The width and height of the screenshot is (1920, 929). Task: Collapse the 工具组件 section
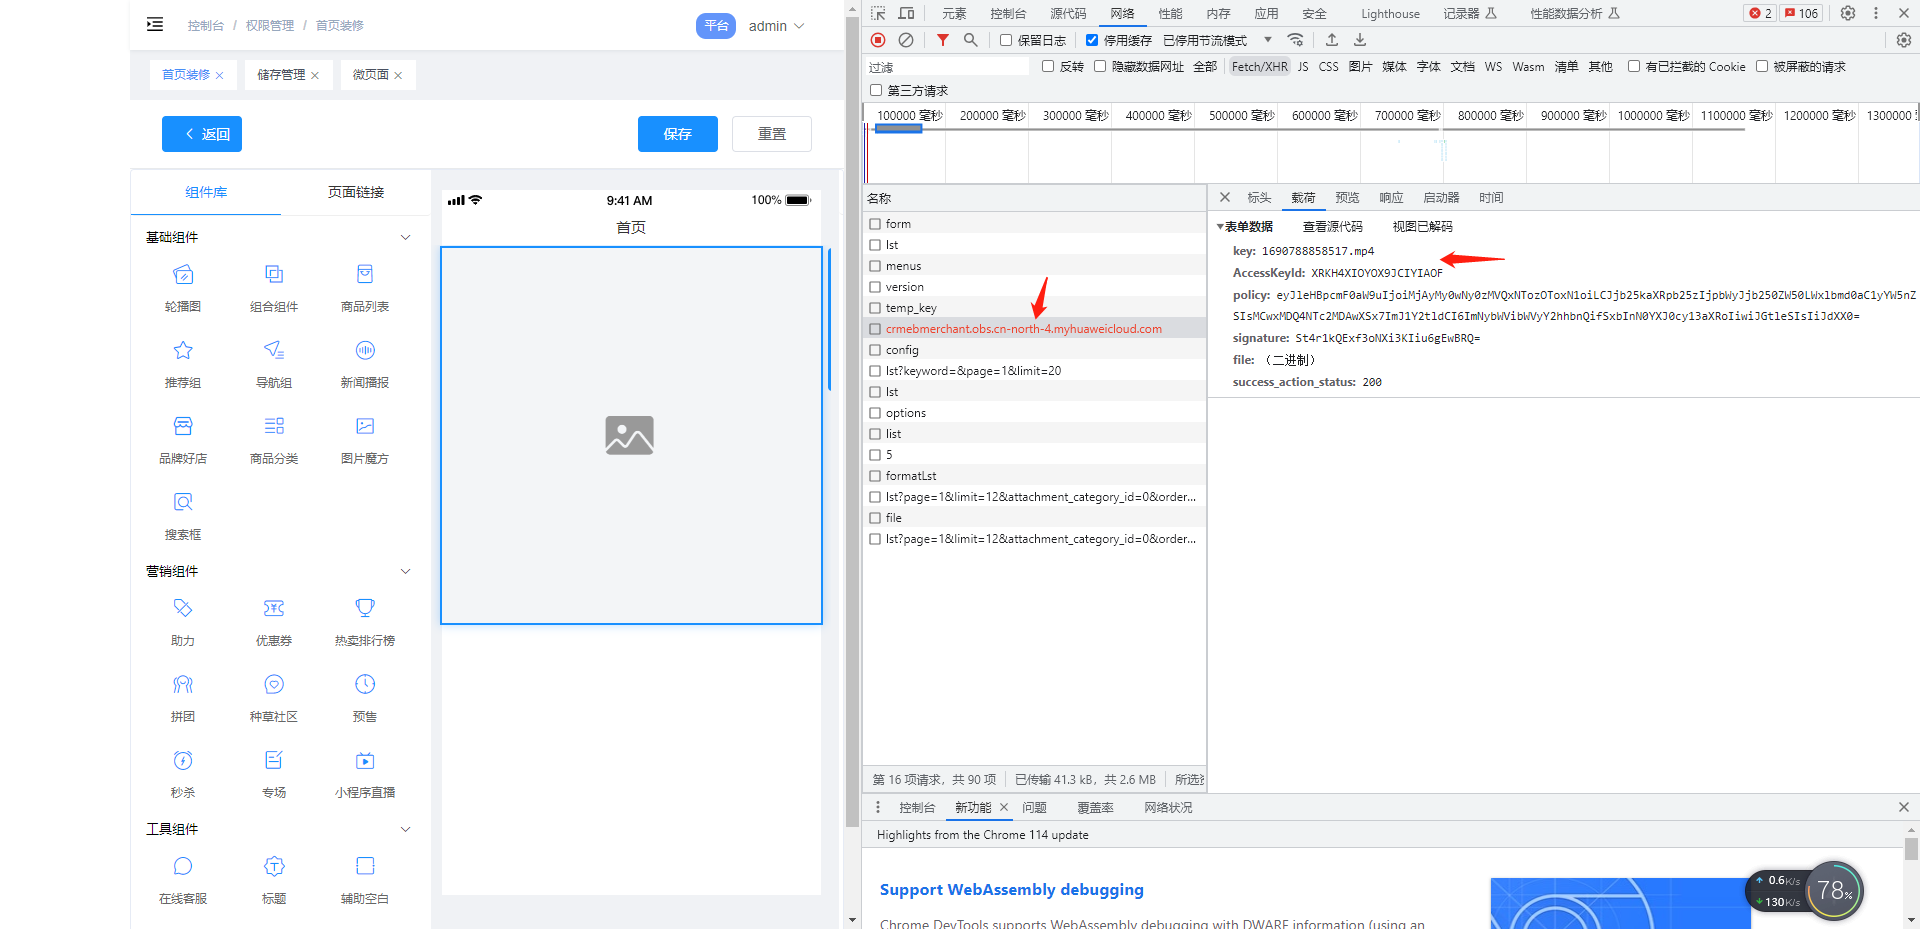click(405, 829)
